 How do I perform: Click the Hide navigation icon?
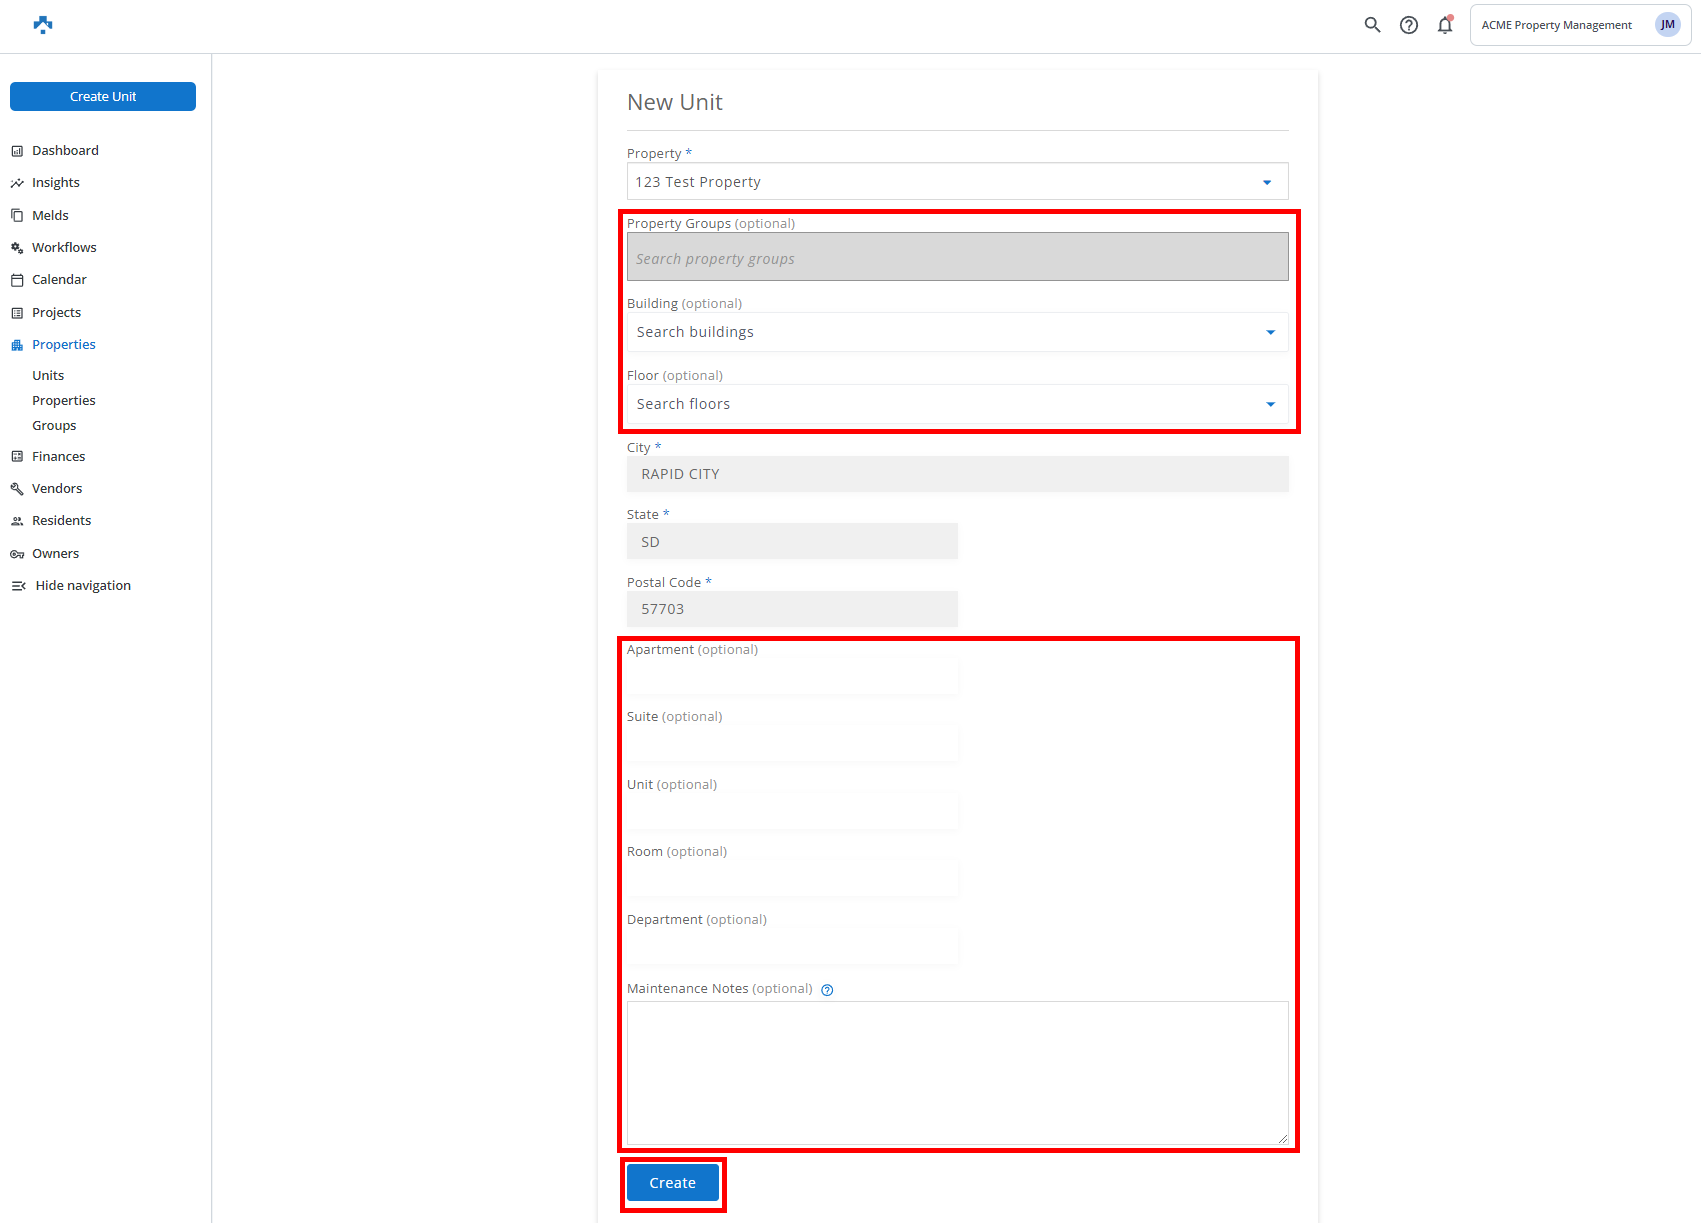click(x=18, y=586)
